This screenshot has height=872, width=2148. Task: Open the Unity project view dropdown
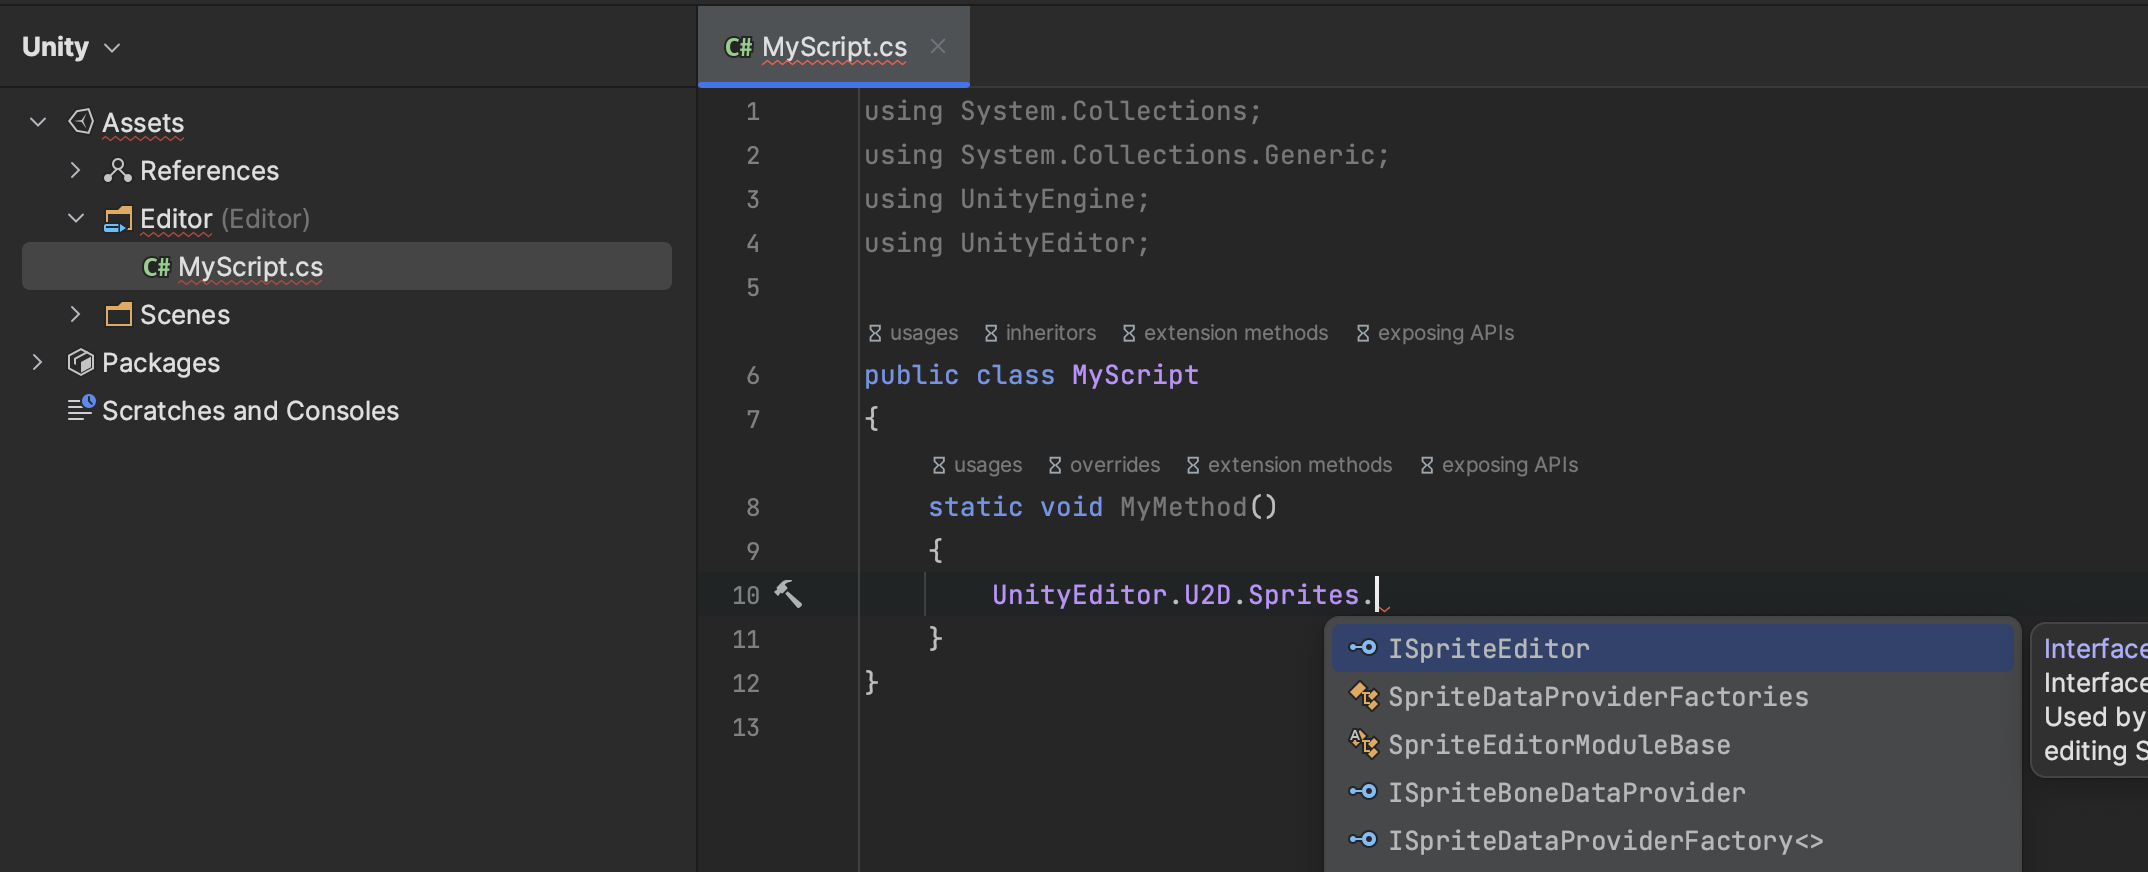[x=71, y=47]
